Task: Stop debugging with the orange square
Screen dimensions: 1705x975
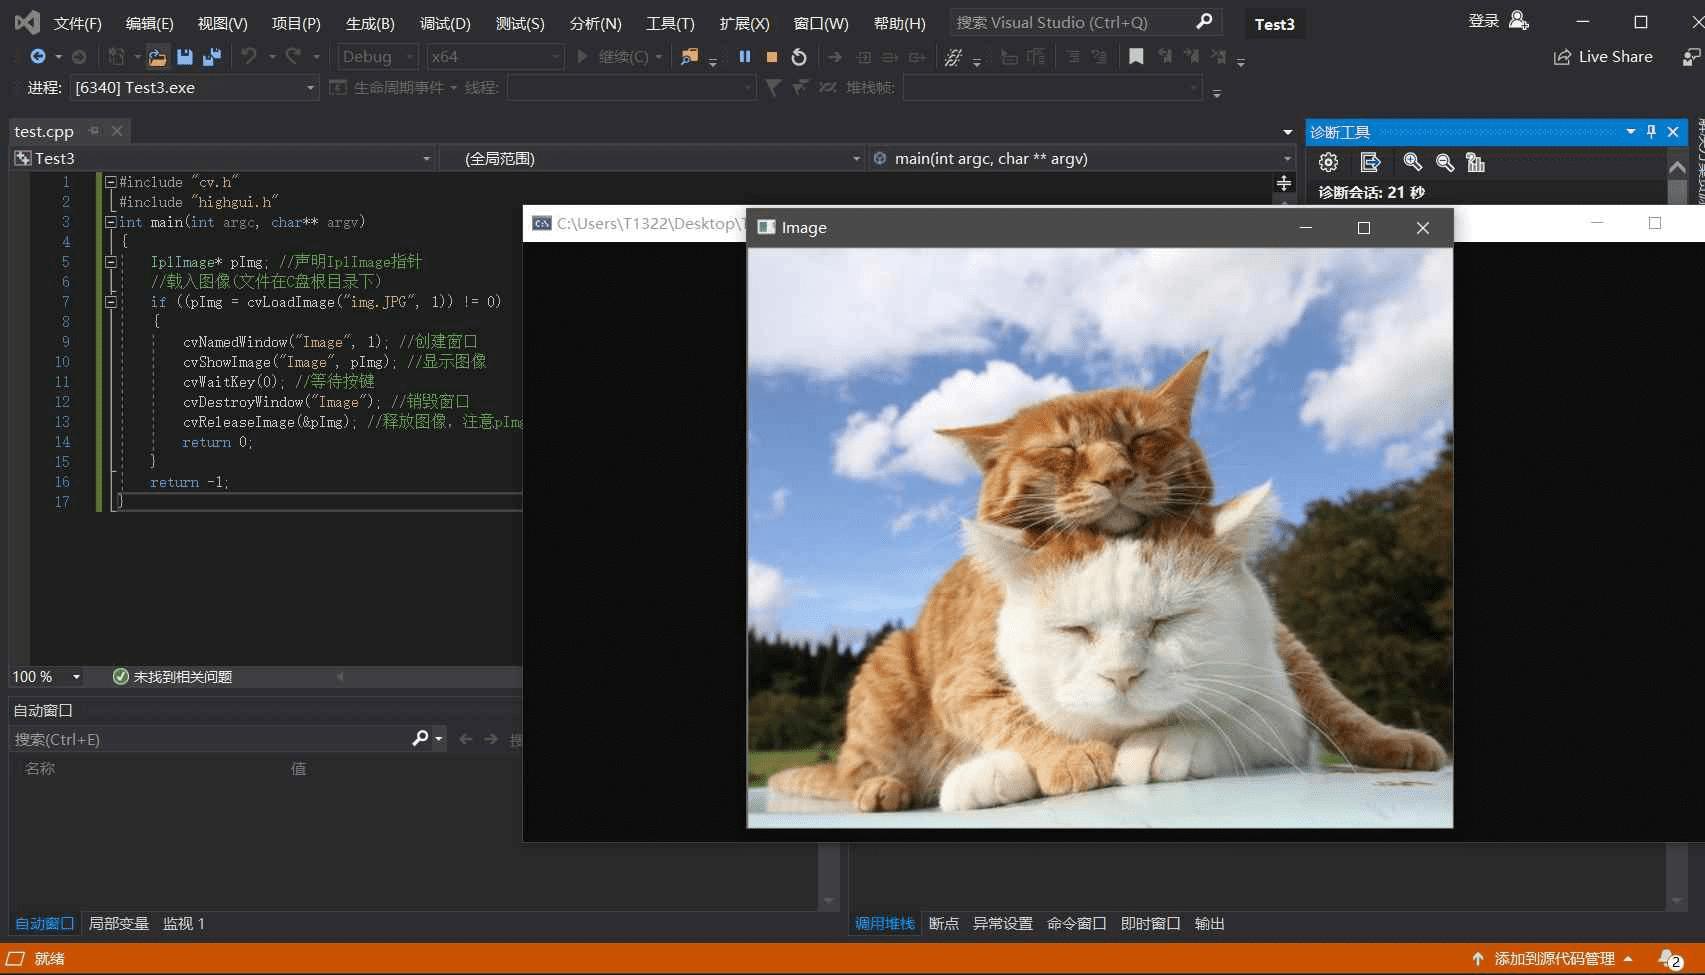Action: (x=772, y=57)
